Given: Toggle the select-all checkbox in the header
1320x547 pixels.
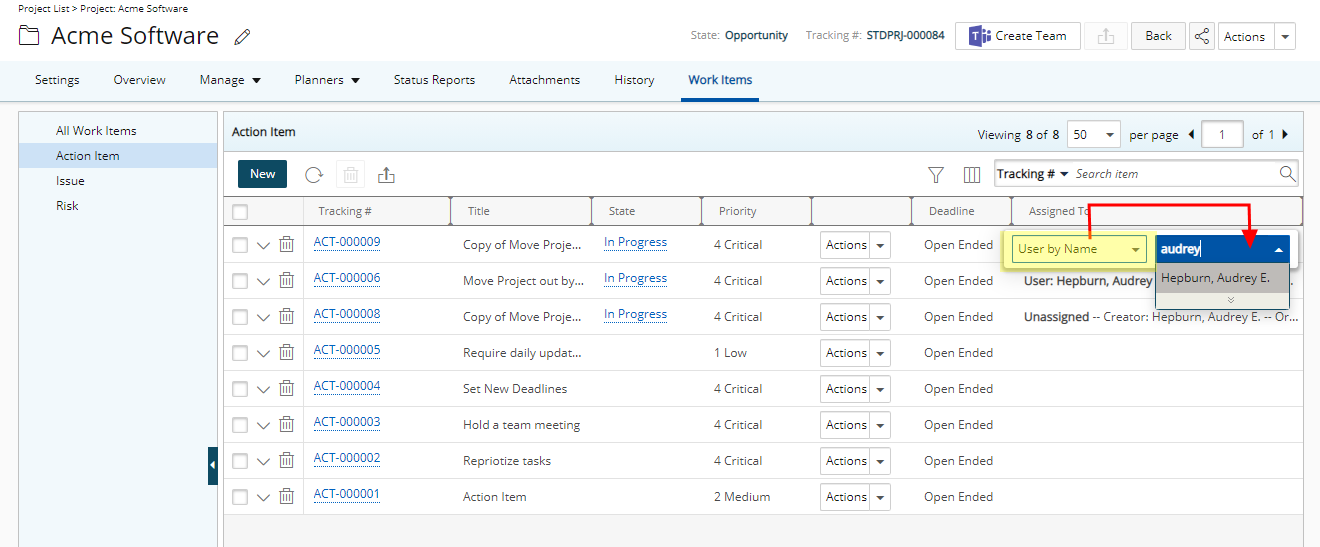Looking at the screenshot, I should pos(240,212).
